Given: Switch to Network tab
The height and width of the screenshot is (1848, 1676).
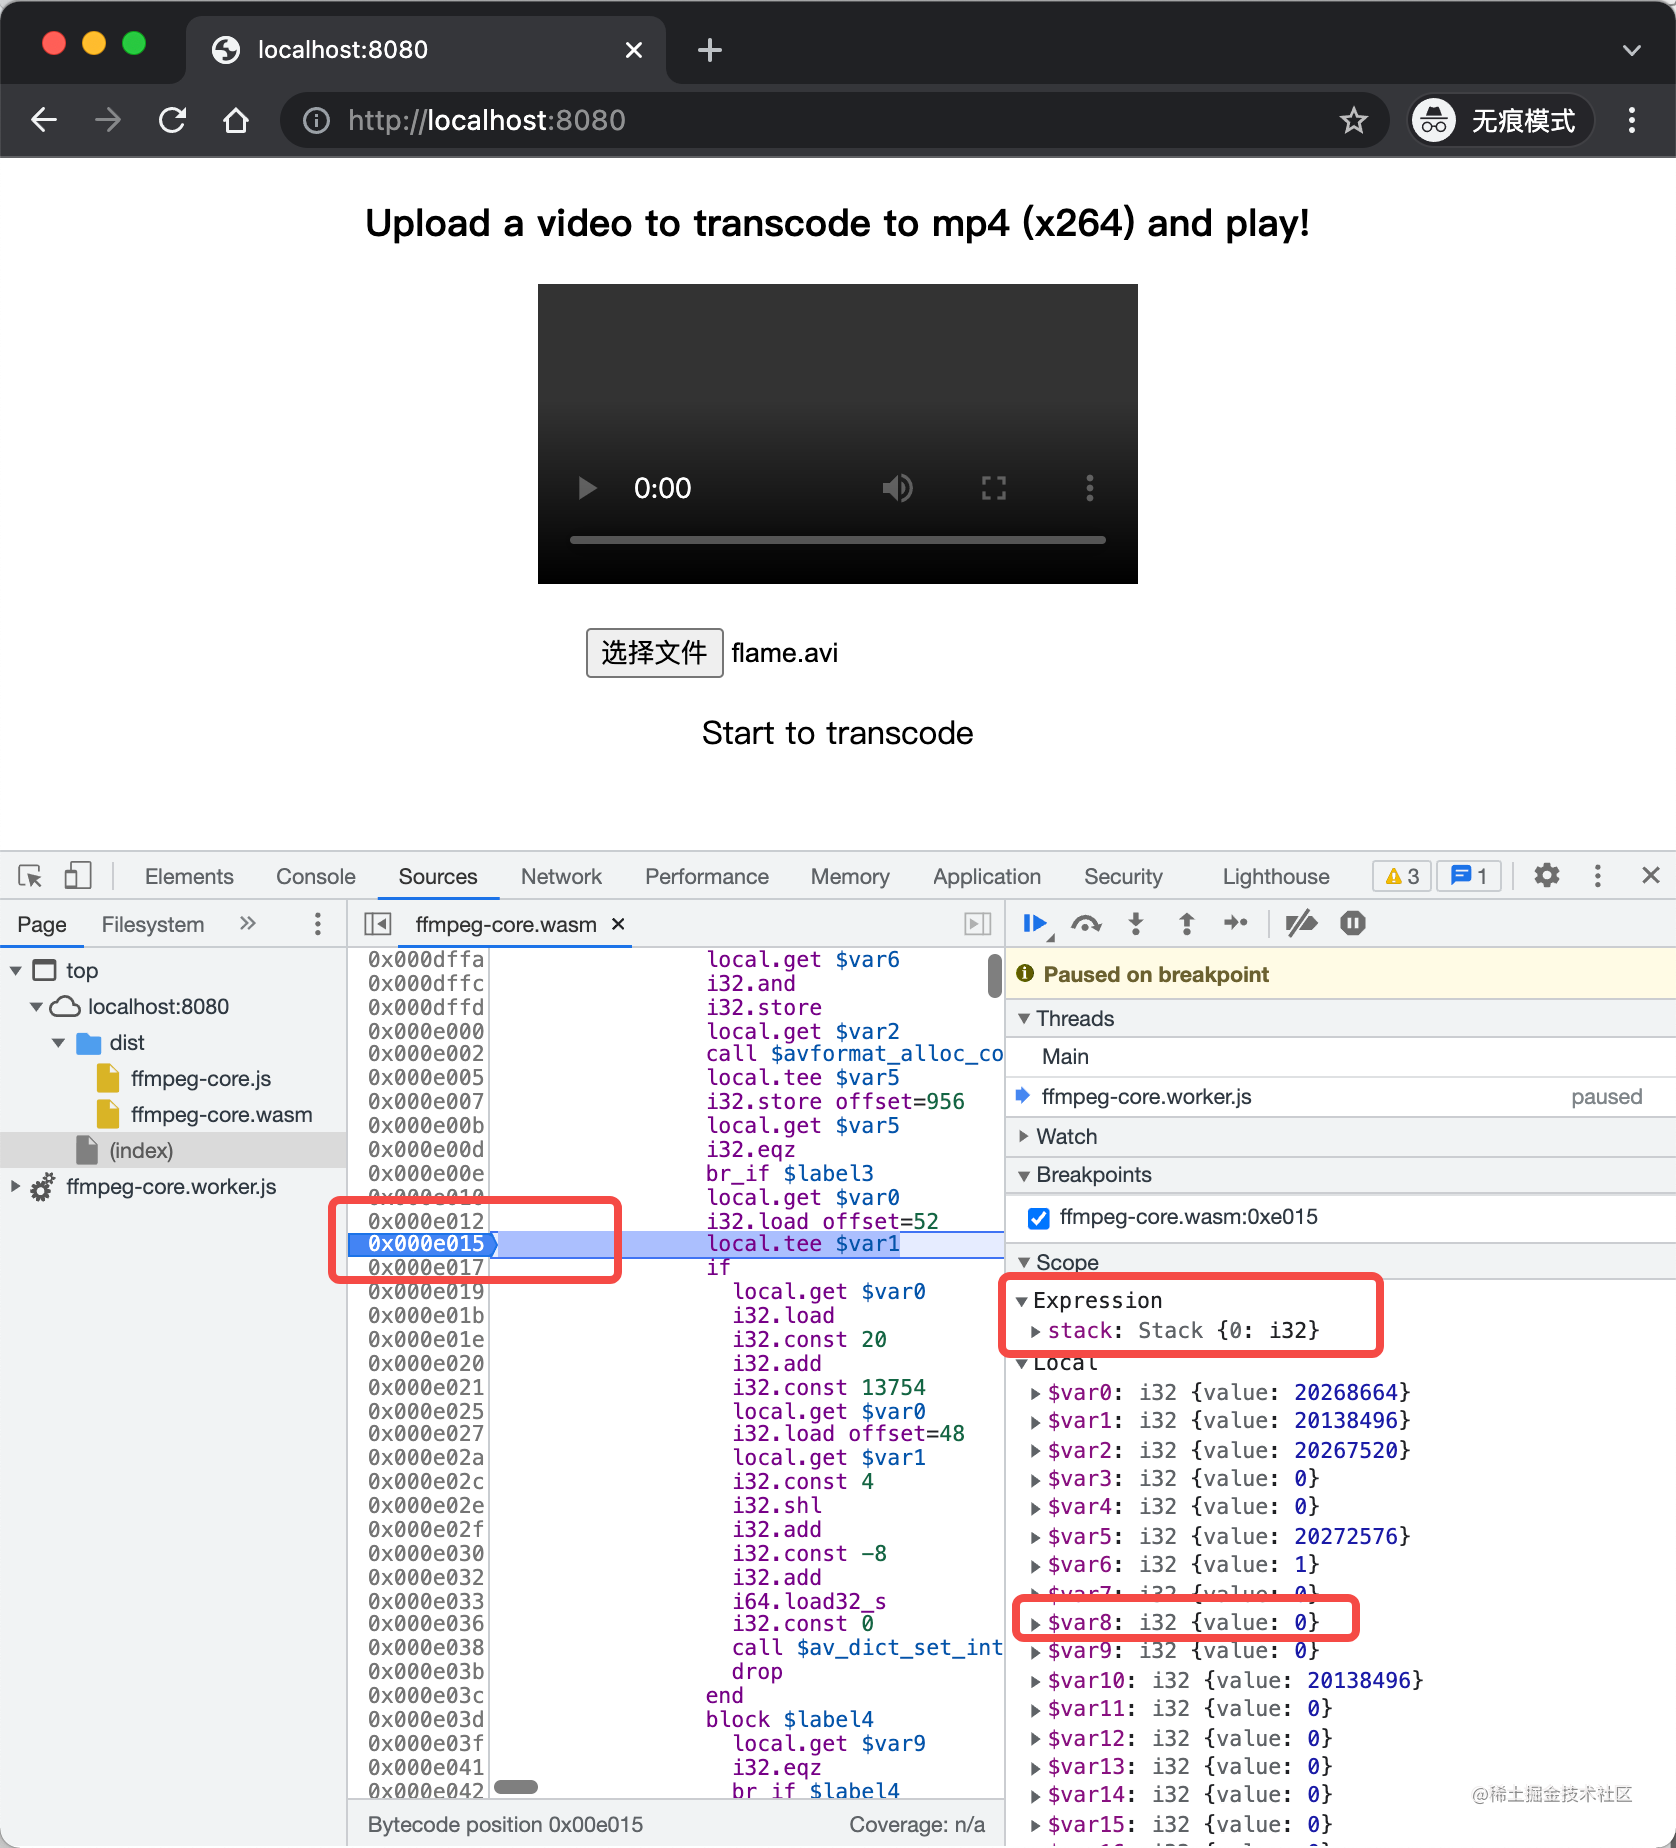Looking at the screenshot, I should click(561, 876).
